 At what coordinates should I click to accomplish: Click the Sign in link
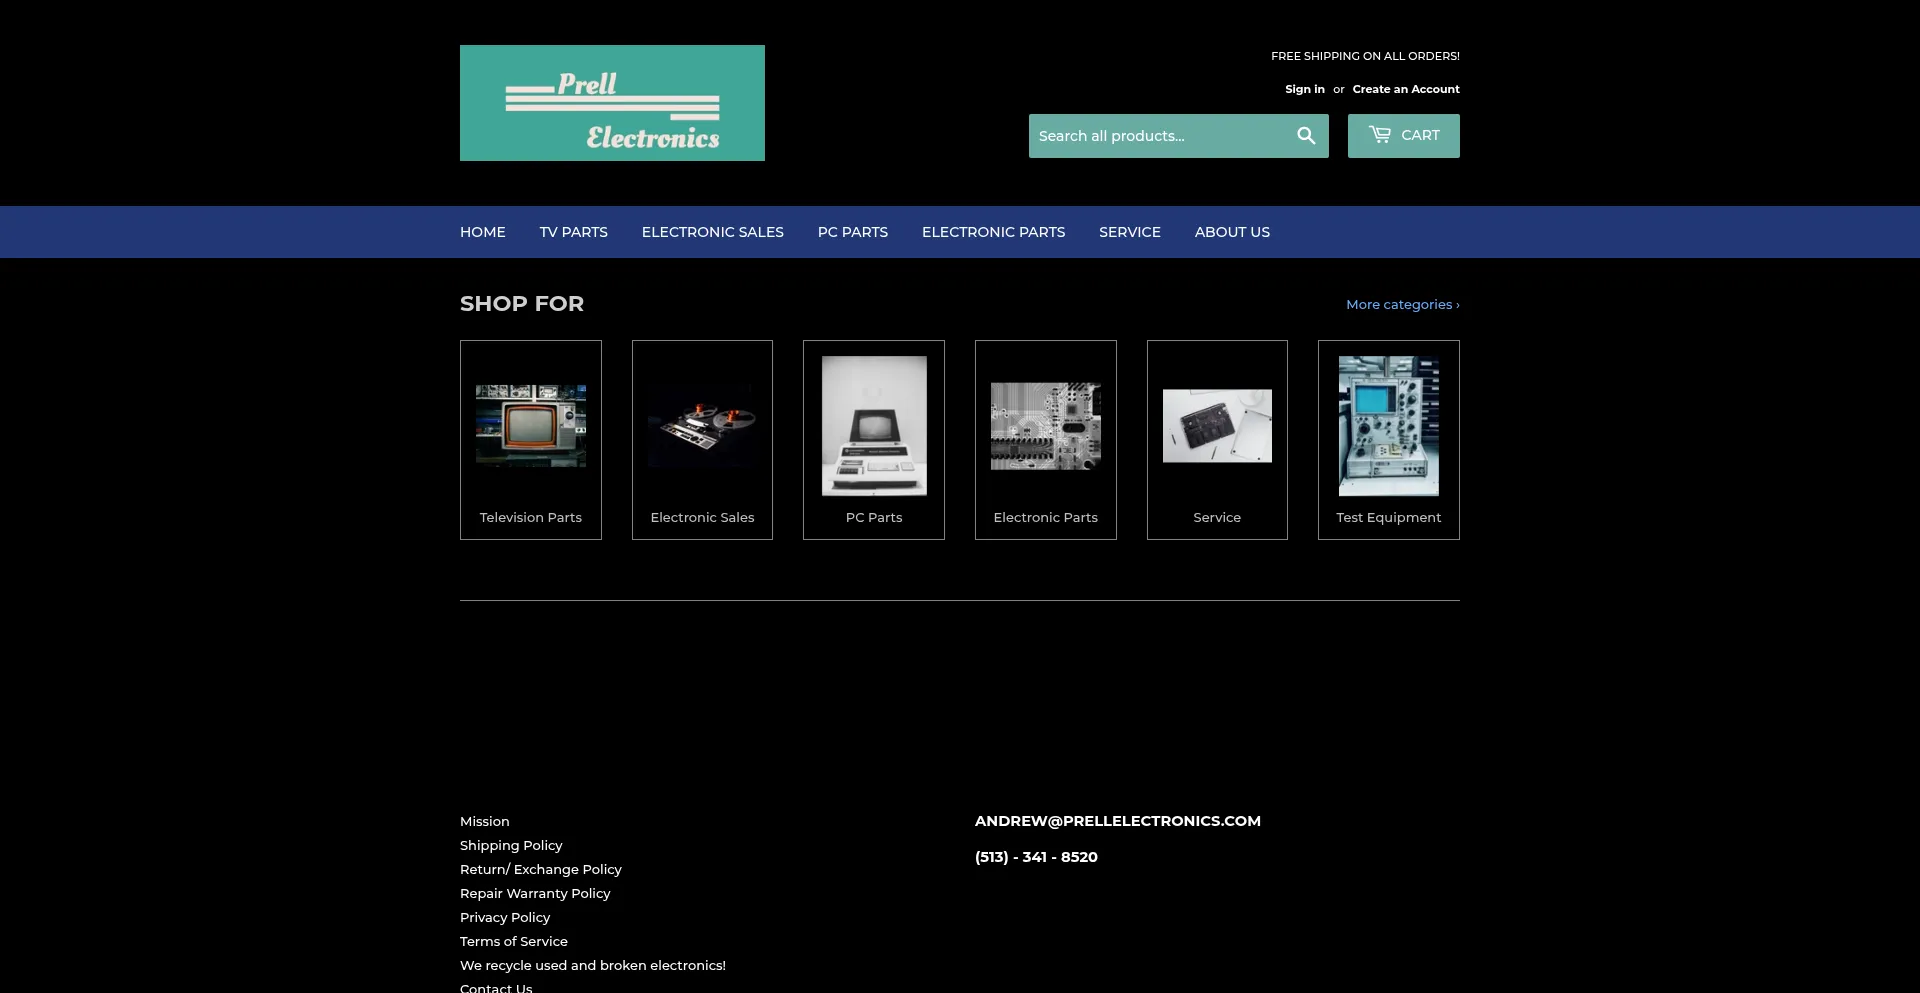point(1304,89)
